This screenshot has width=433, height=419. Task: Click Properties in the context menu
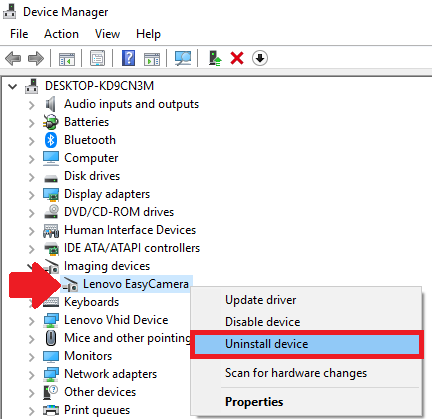click(254, 402)
